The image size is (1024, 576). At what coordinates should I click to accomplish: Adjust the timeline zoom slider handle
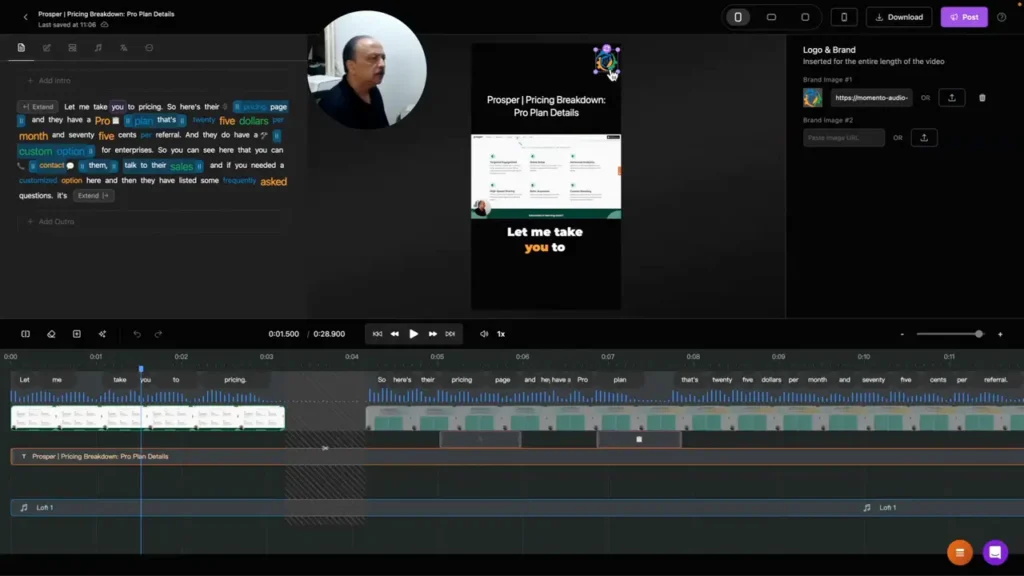[x=978, y=334]
